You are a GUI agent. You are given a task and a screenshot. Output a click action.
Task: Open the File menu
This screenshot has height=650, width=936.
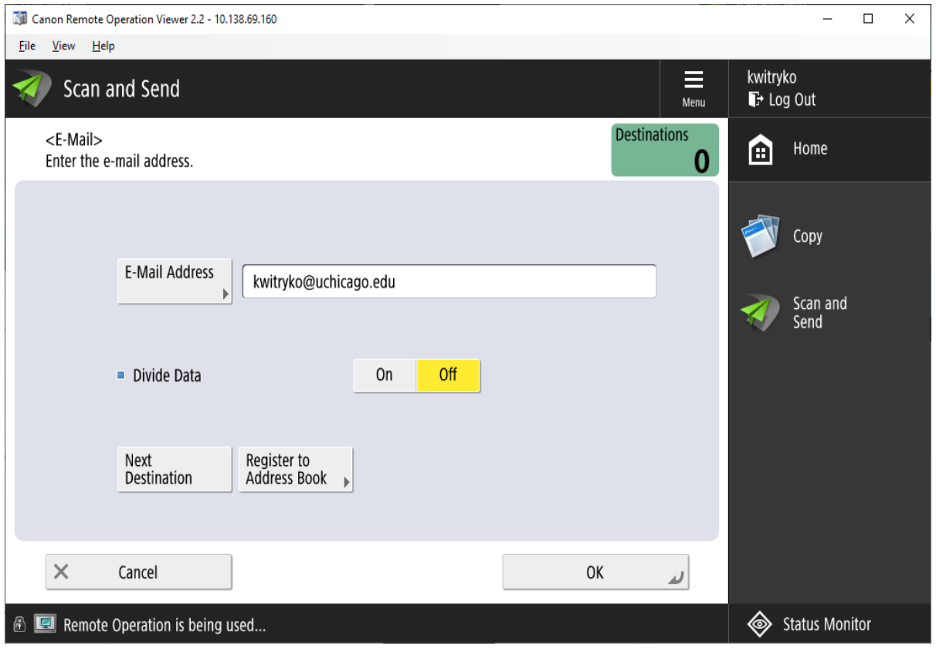[27, 46]
